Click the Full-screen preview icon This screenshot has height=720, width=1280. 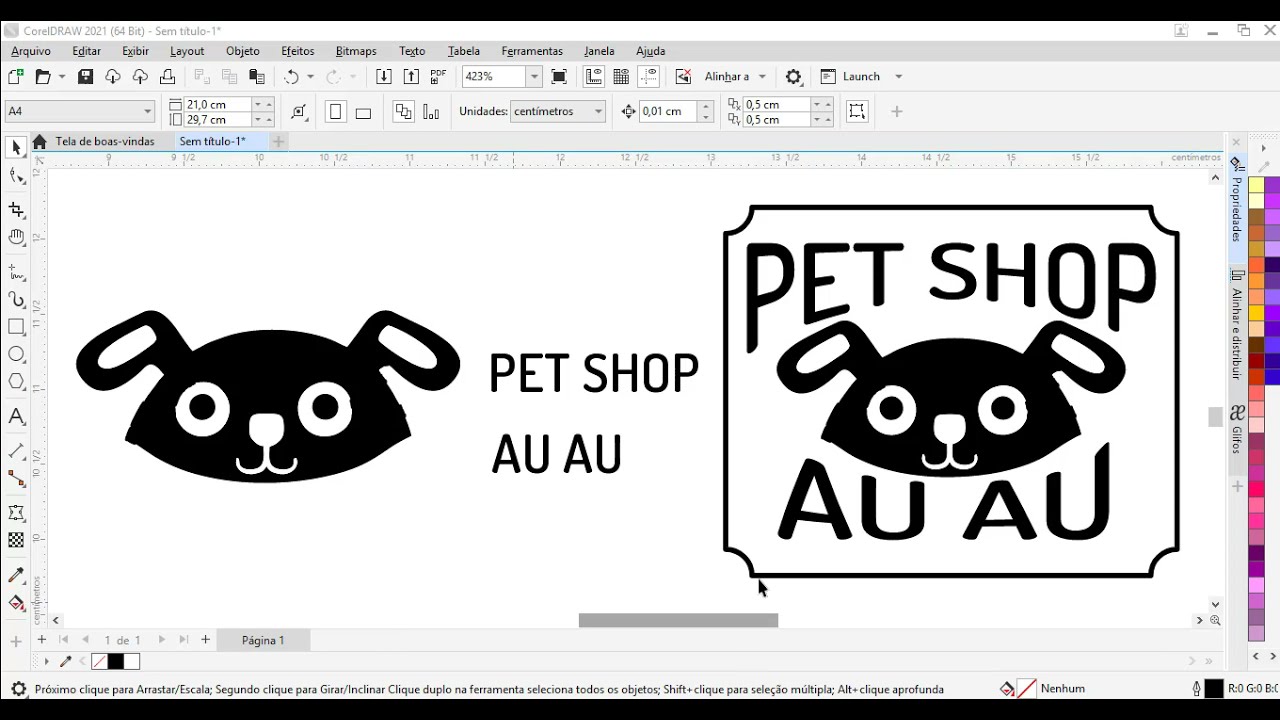coord(559,76)
